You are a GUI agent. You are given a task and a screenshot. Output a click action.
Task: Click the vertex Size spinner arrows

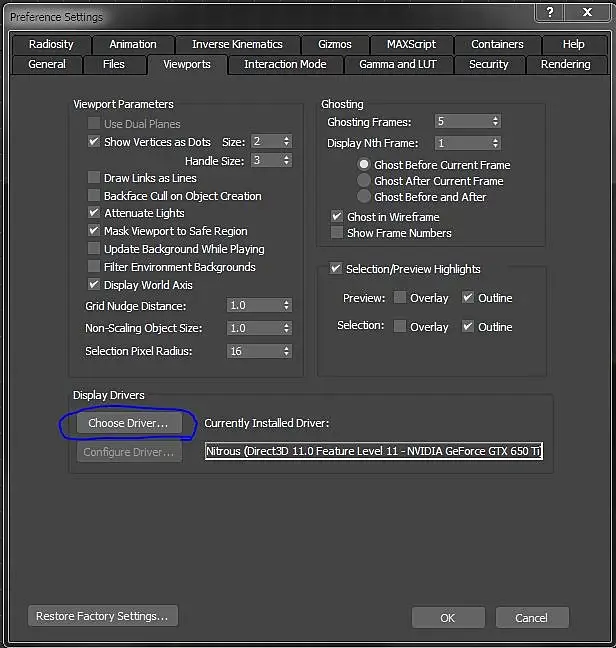[x=286, y=141]
